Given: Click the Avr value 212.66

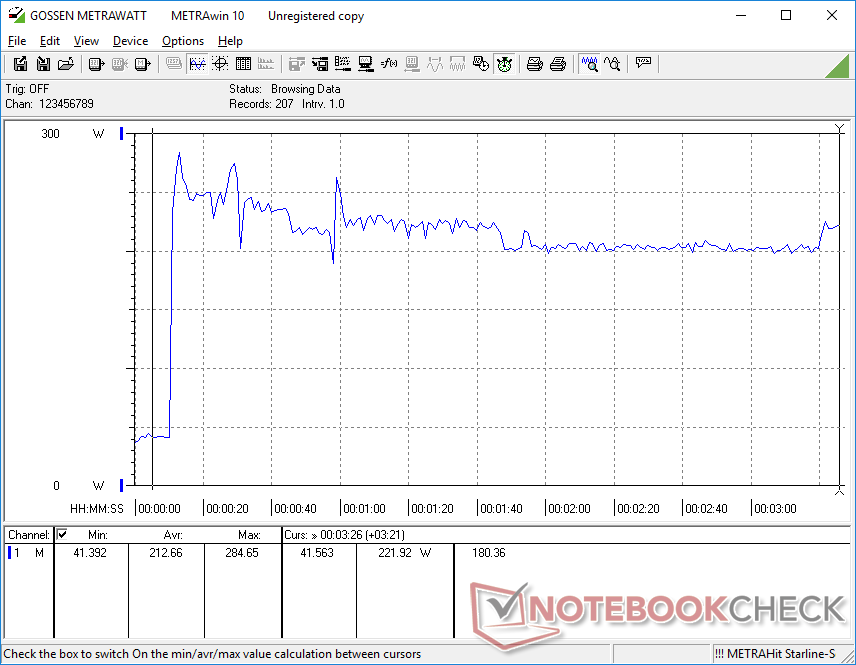Looking at the screenshot, I should (166, 553).
